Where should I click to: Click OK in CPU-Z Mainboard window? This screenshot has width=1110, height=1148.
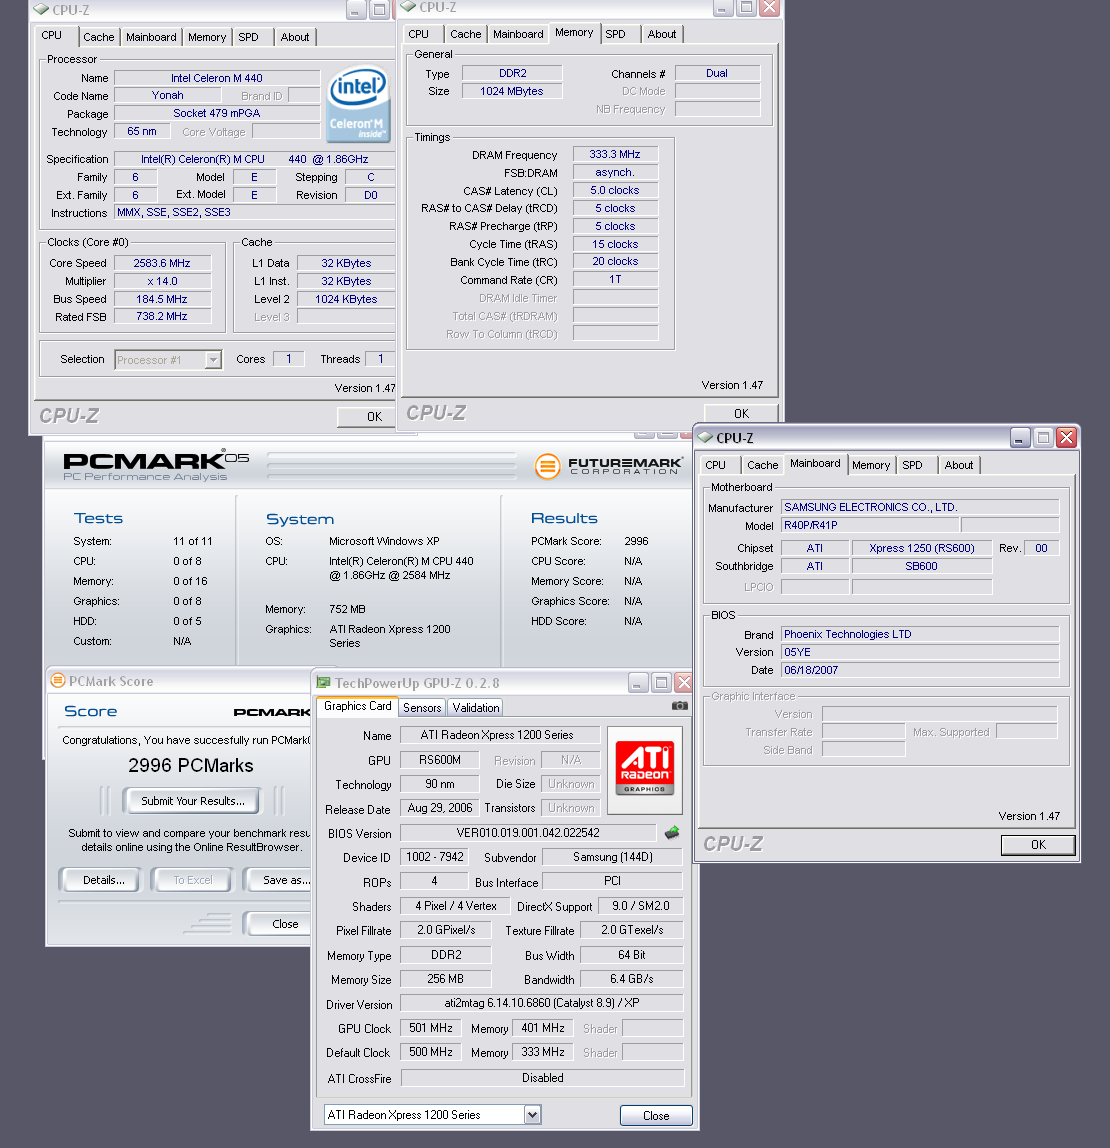click(1038, 845)
